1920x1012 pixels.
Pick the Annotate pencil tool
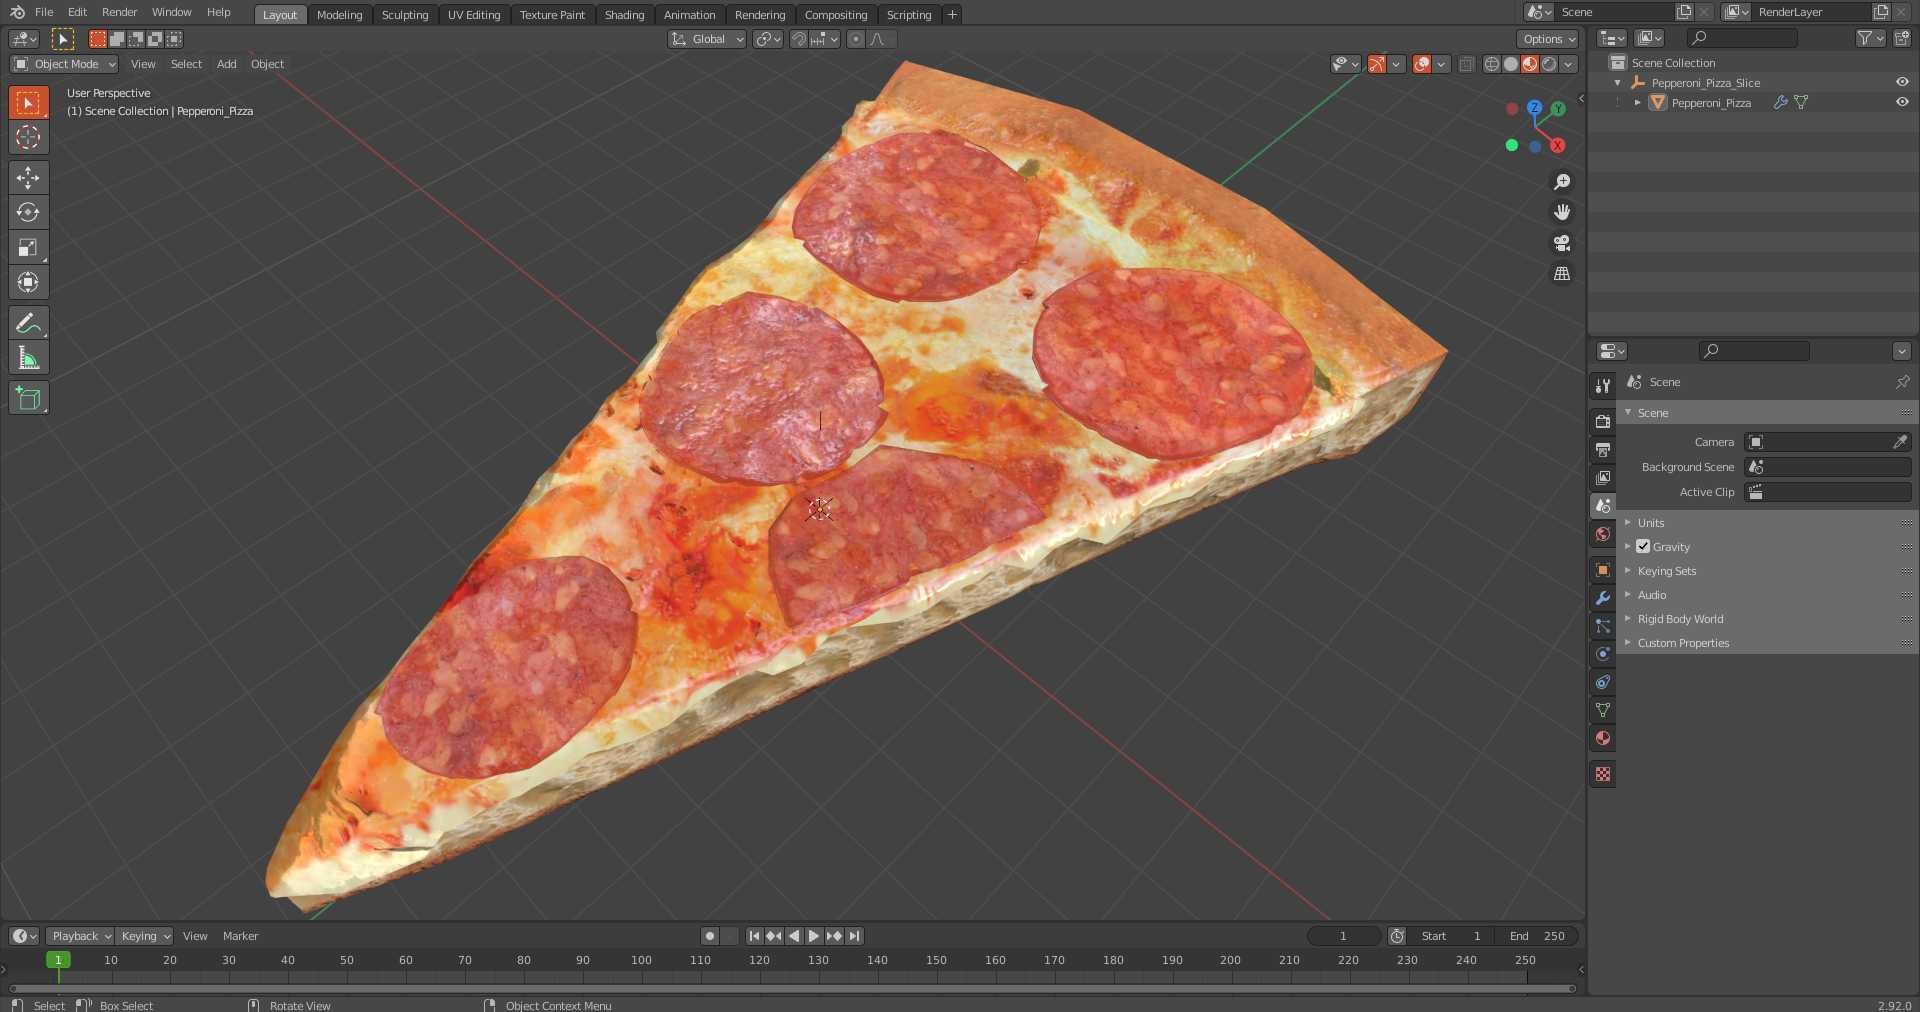tap(28, 322)
